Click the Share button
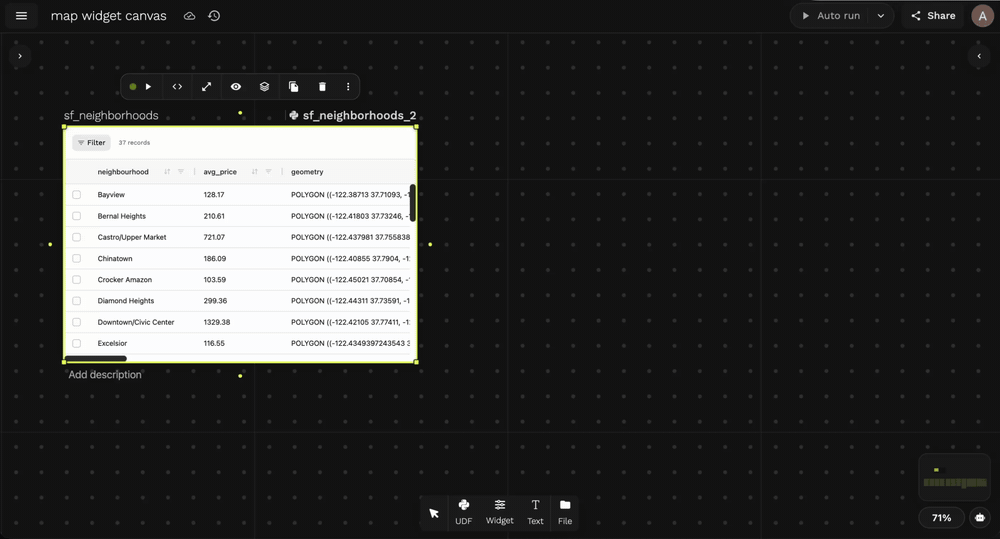Image resolution: width=1000 pixels, height=539 pixels. coord(933,16)
